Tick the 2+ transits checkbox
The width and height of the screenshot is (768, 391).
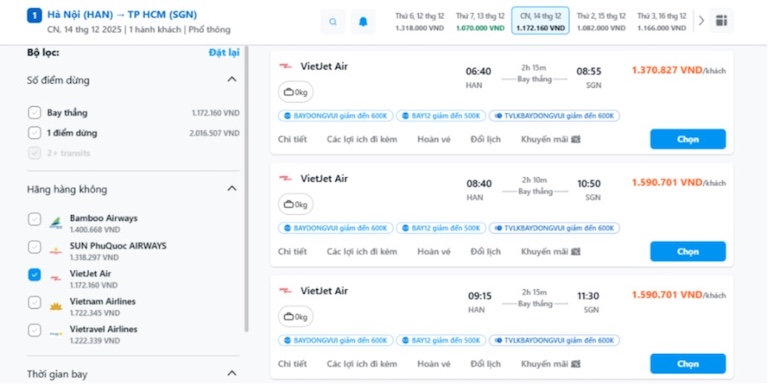[34, 153]
